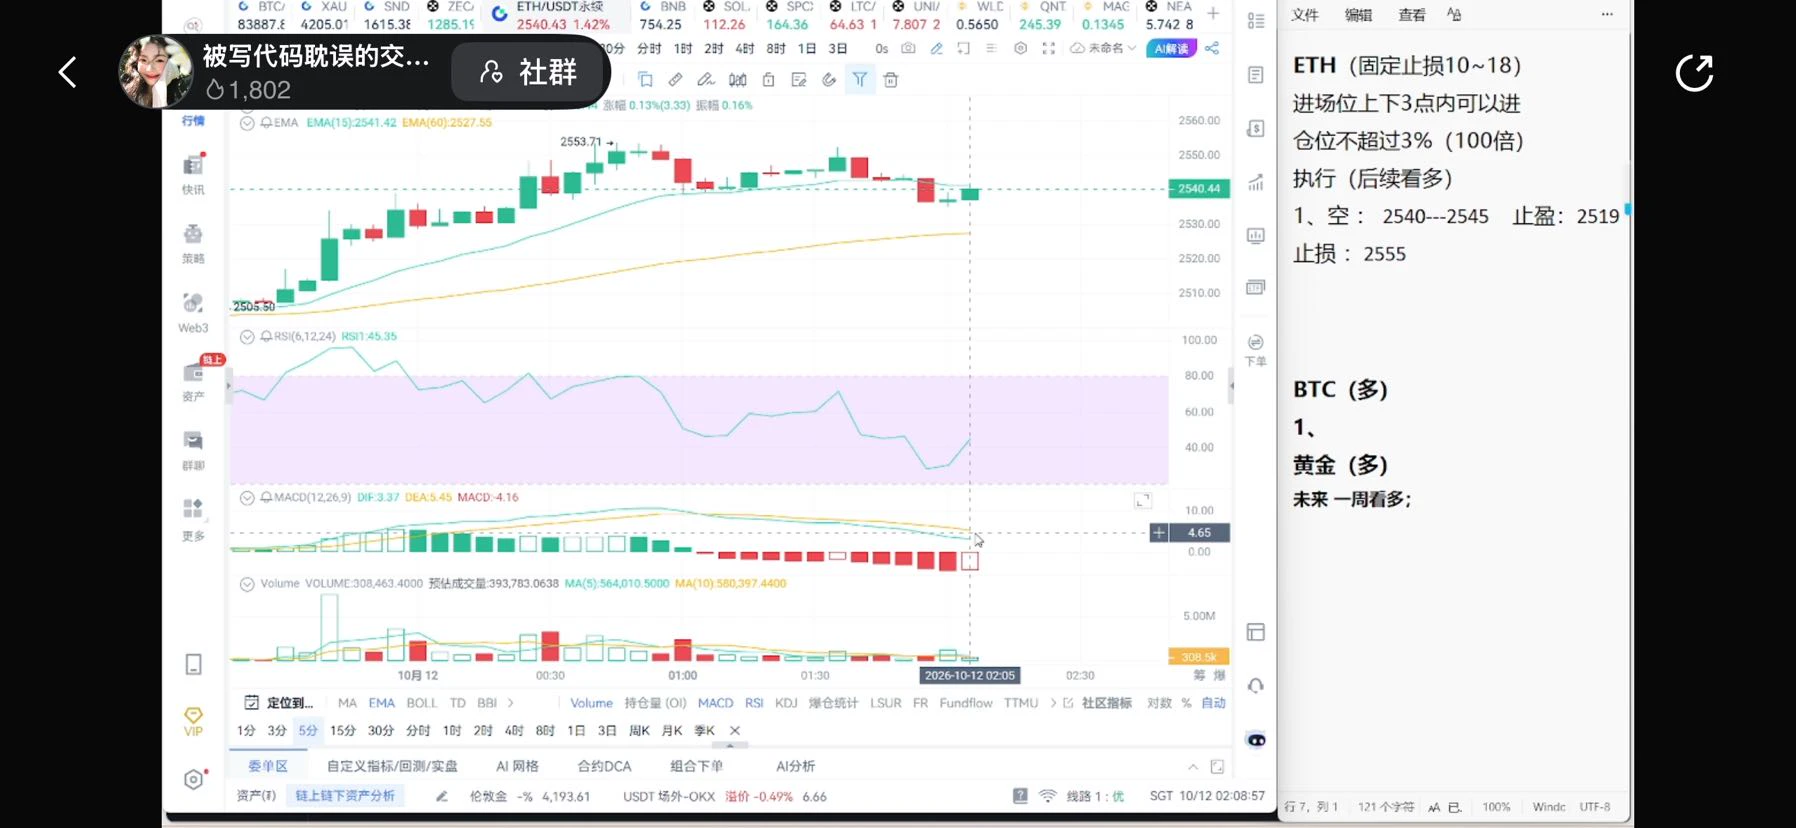Toggle the filter funnel icon

(860, 80)
